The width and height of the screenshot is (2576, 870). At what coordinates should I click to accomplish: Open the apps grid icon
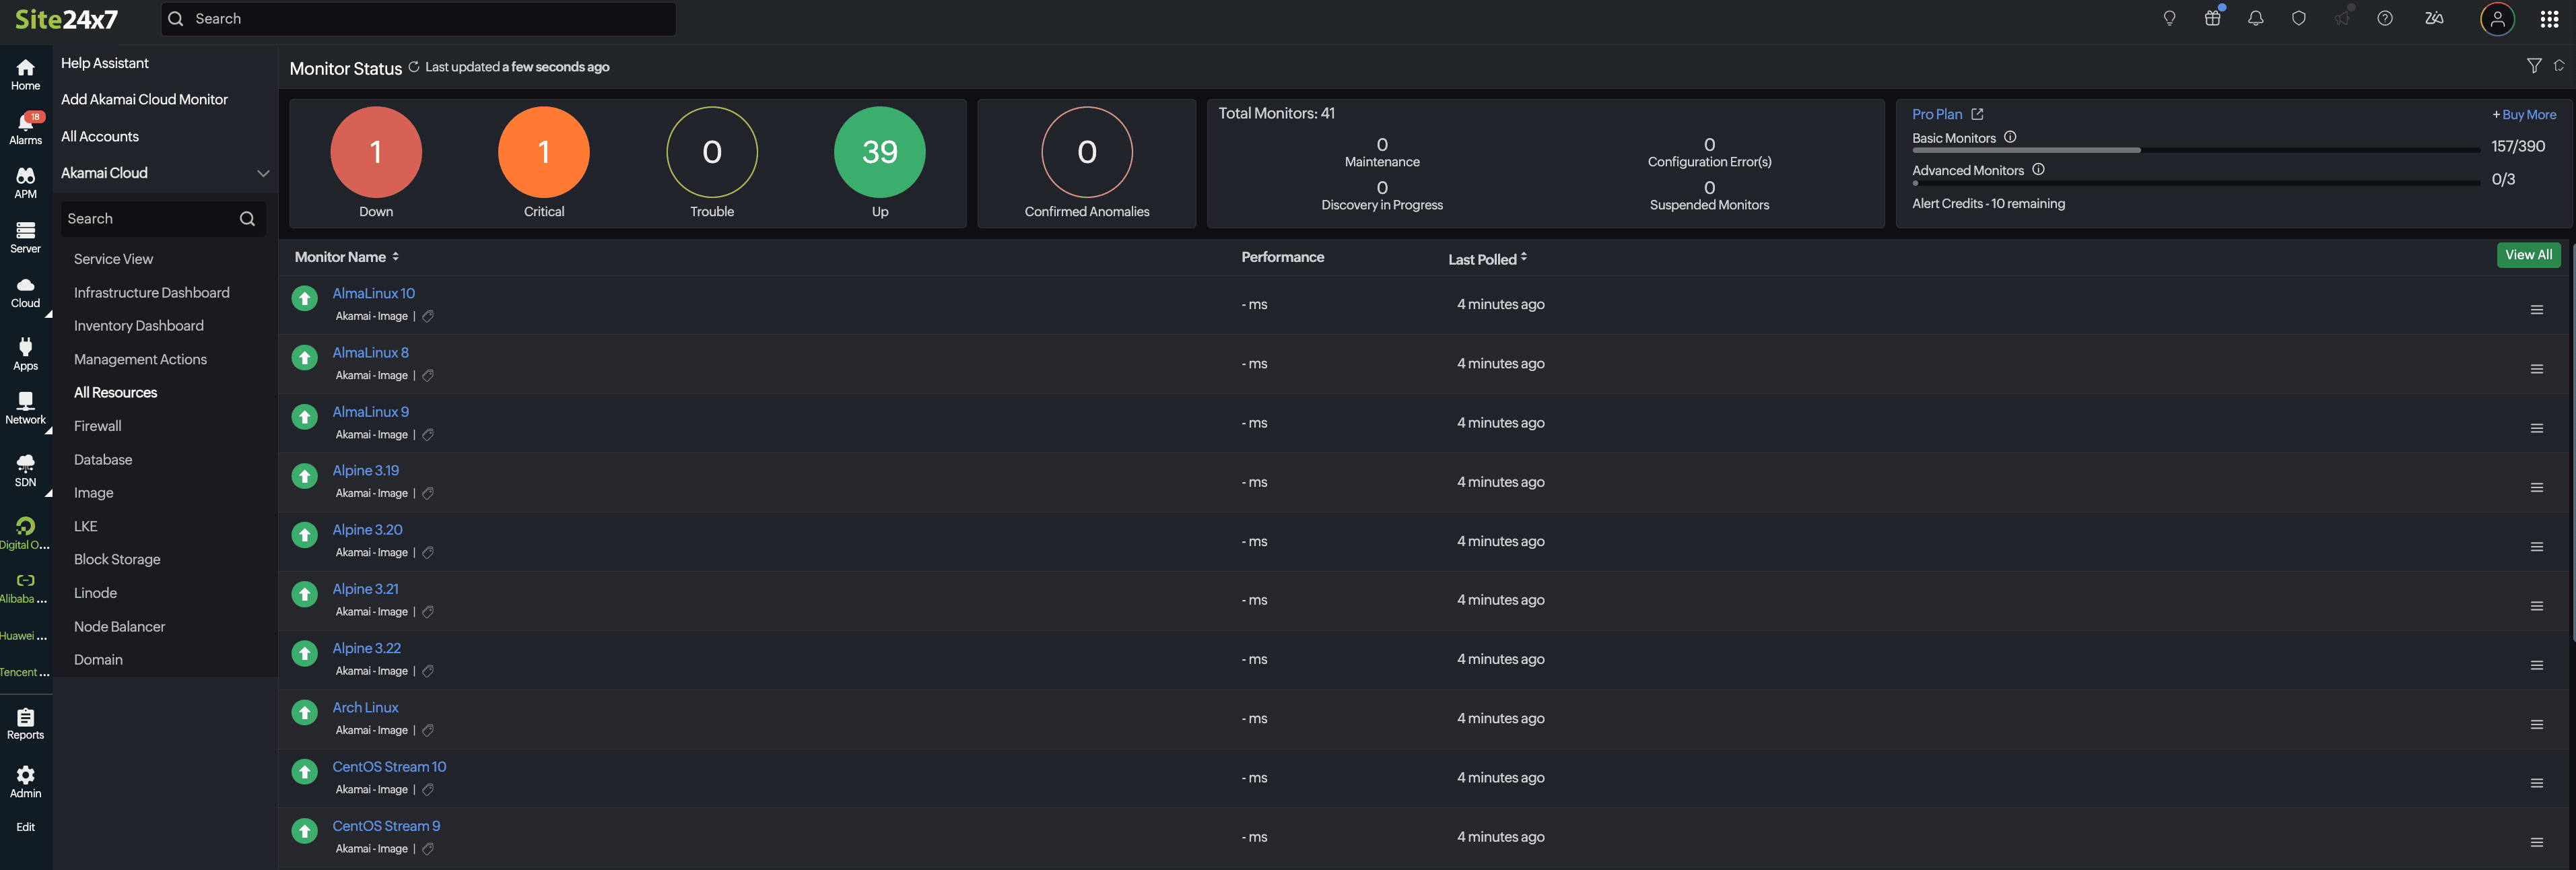2549,19
